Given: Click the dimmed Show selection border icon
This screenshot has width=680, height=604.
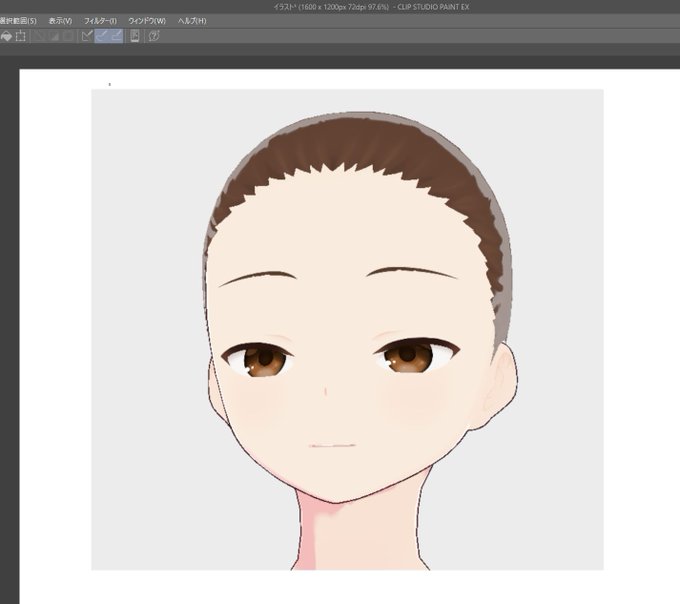Looking at the screenshot, I should 68,36.
